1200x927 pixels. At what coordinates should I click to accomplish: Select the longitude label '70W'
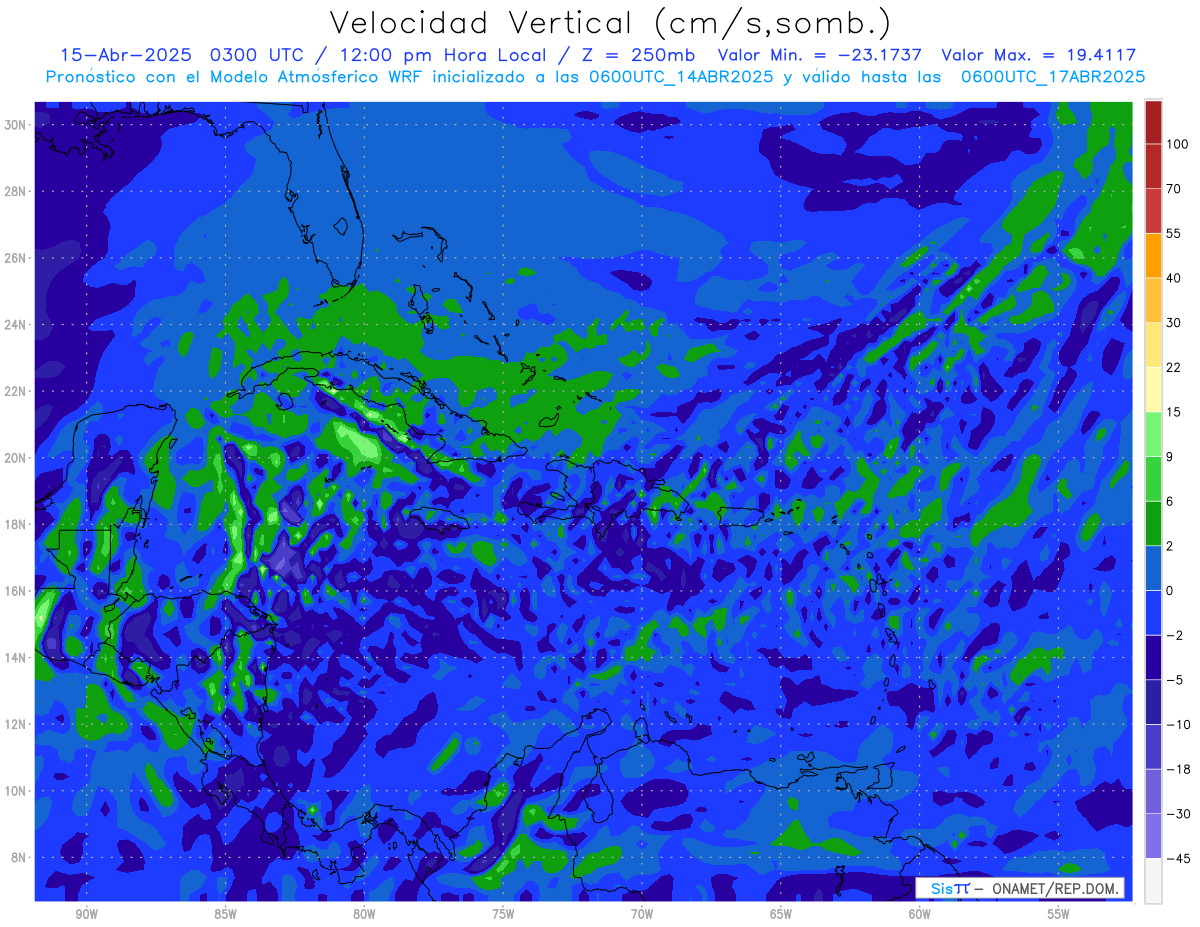(642, 914)
